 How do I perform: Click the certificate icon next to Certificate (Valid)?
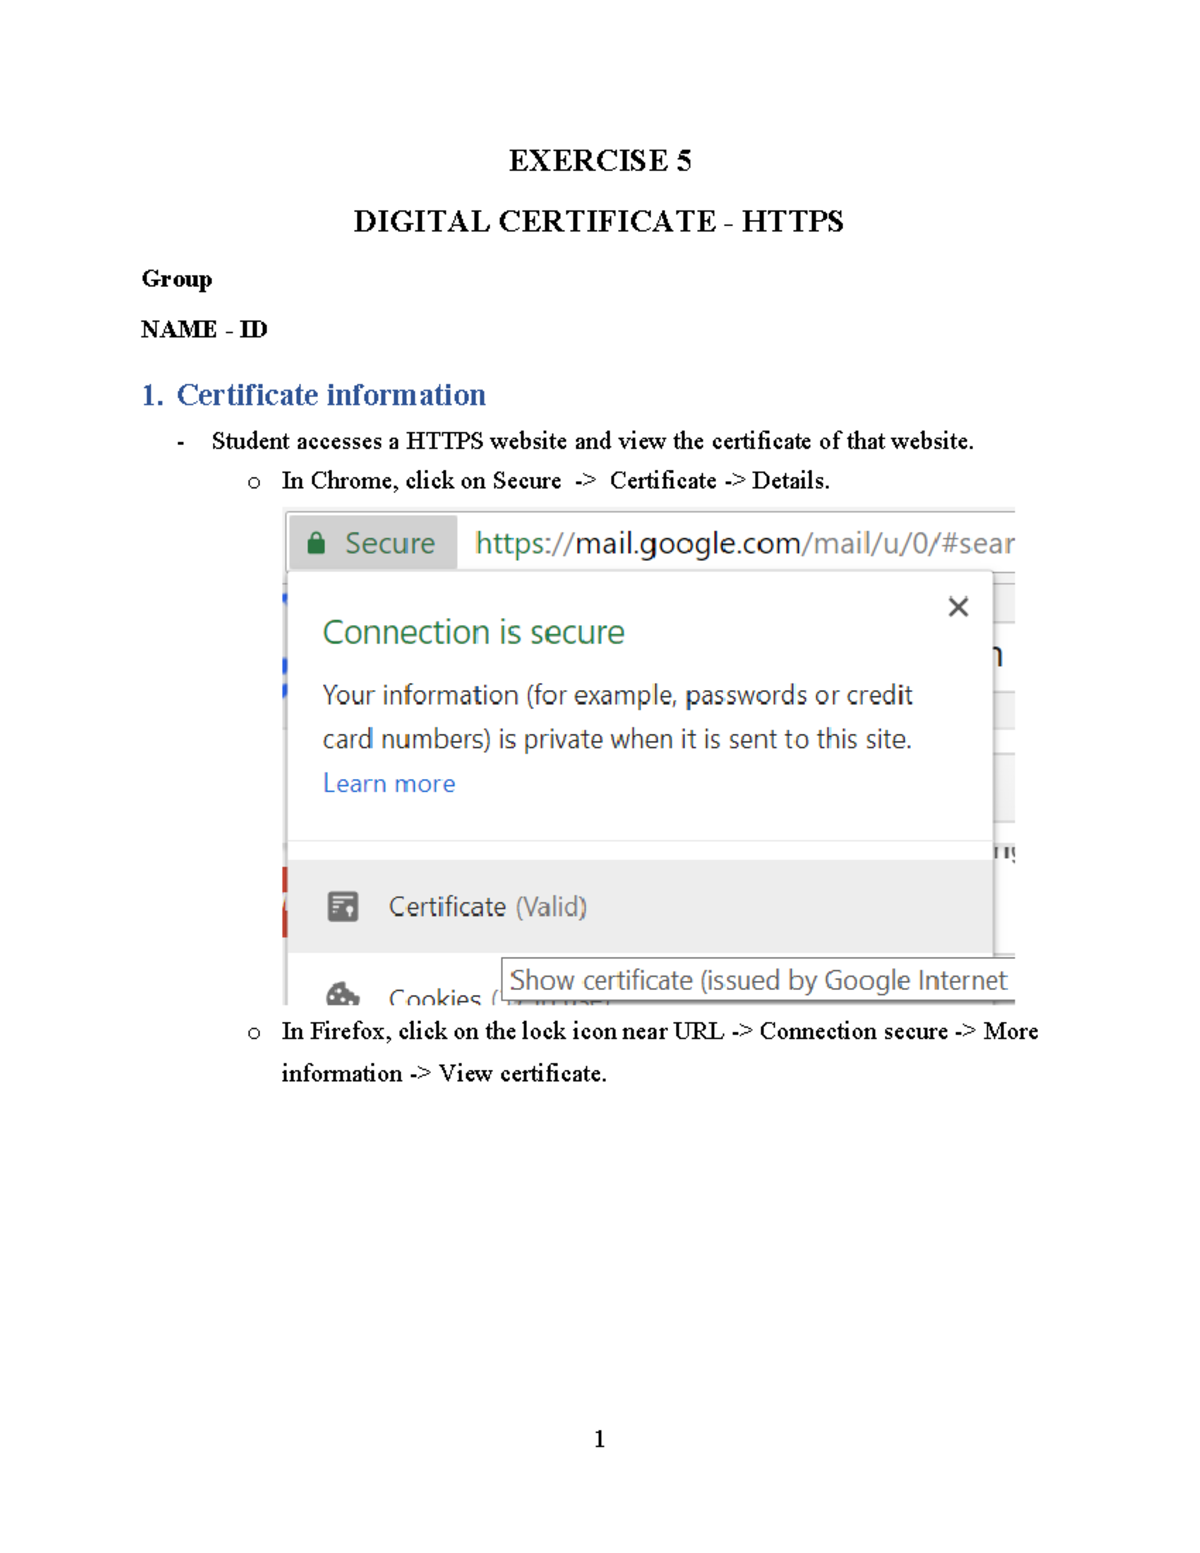[x=343, y=906]
